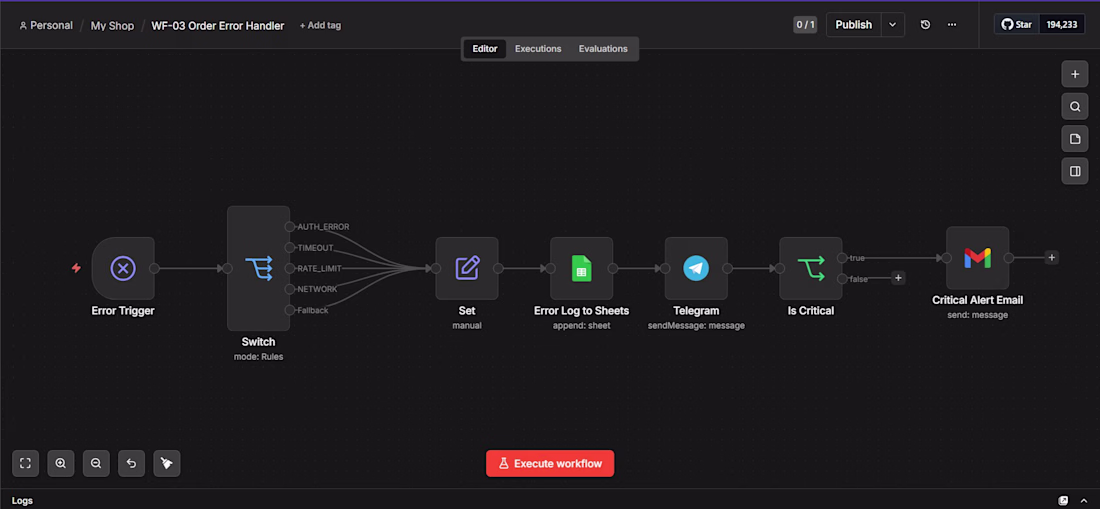Screen dimensions: 1100x509
Task: Open the Is Critical IF node
Action: [811, 268]
